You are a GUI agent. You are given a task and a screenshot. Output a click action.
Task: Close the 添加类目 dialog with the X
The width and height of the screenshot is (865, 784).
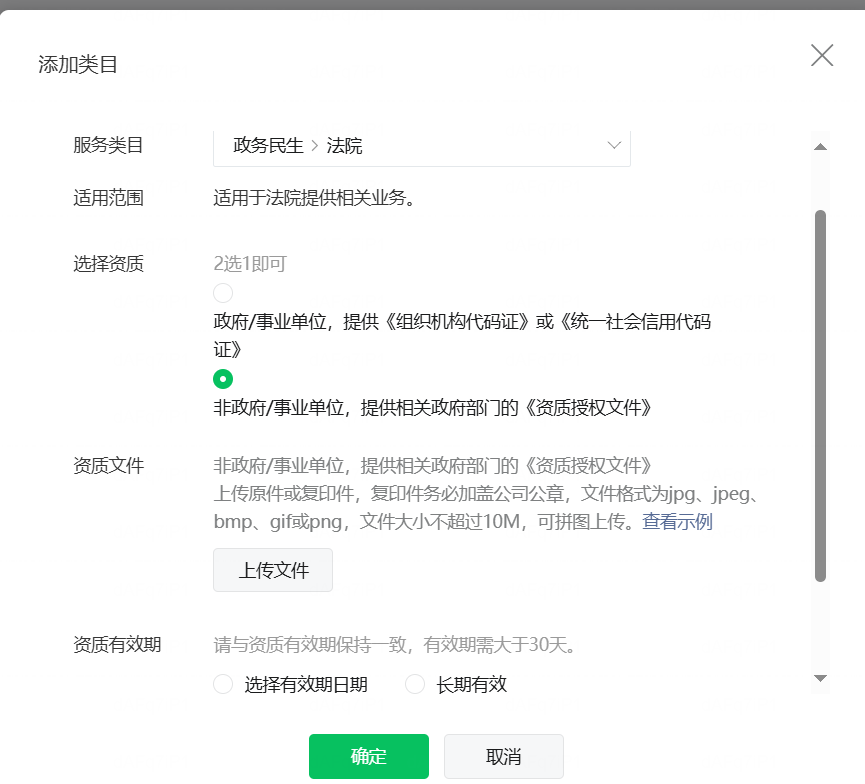(821, 55)
